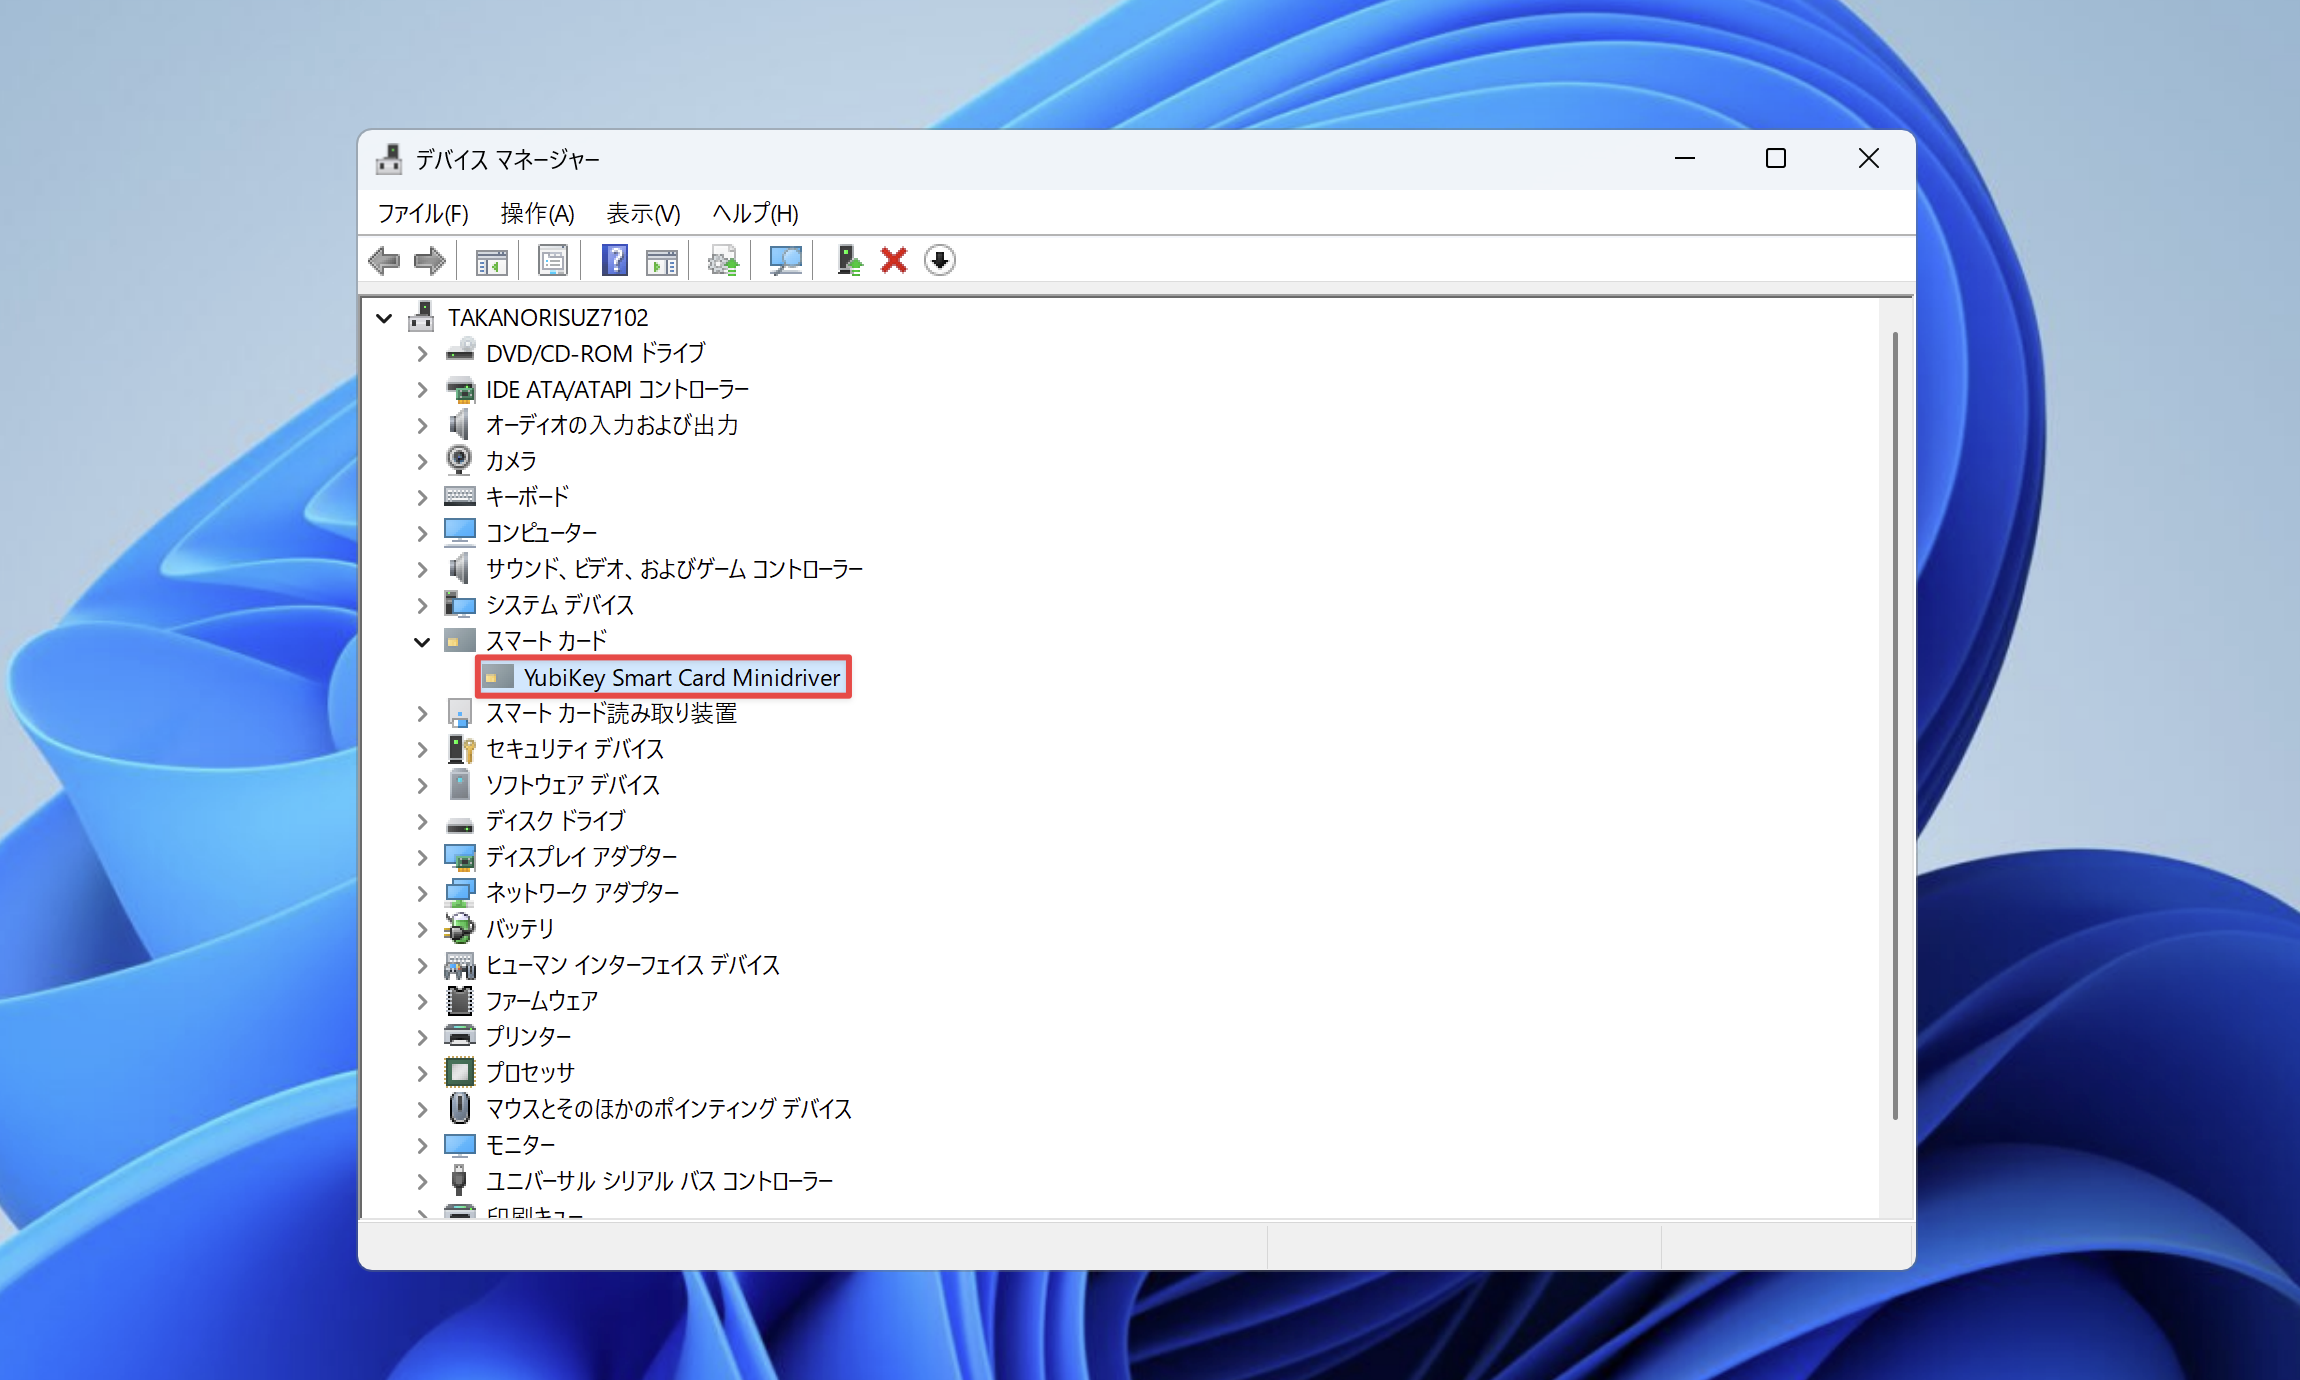Select the TAKANORISUZ7102 computer name

click(x=548, y=318)
